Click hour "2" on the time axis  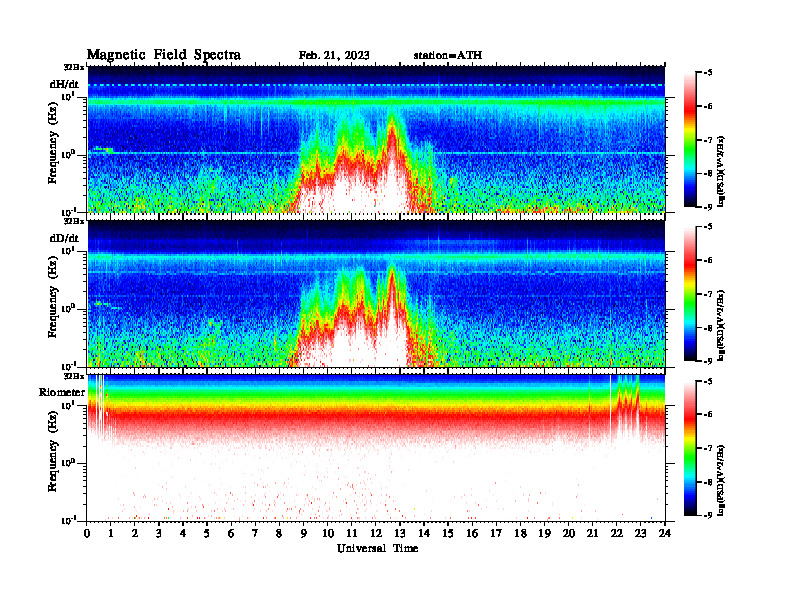135,534
